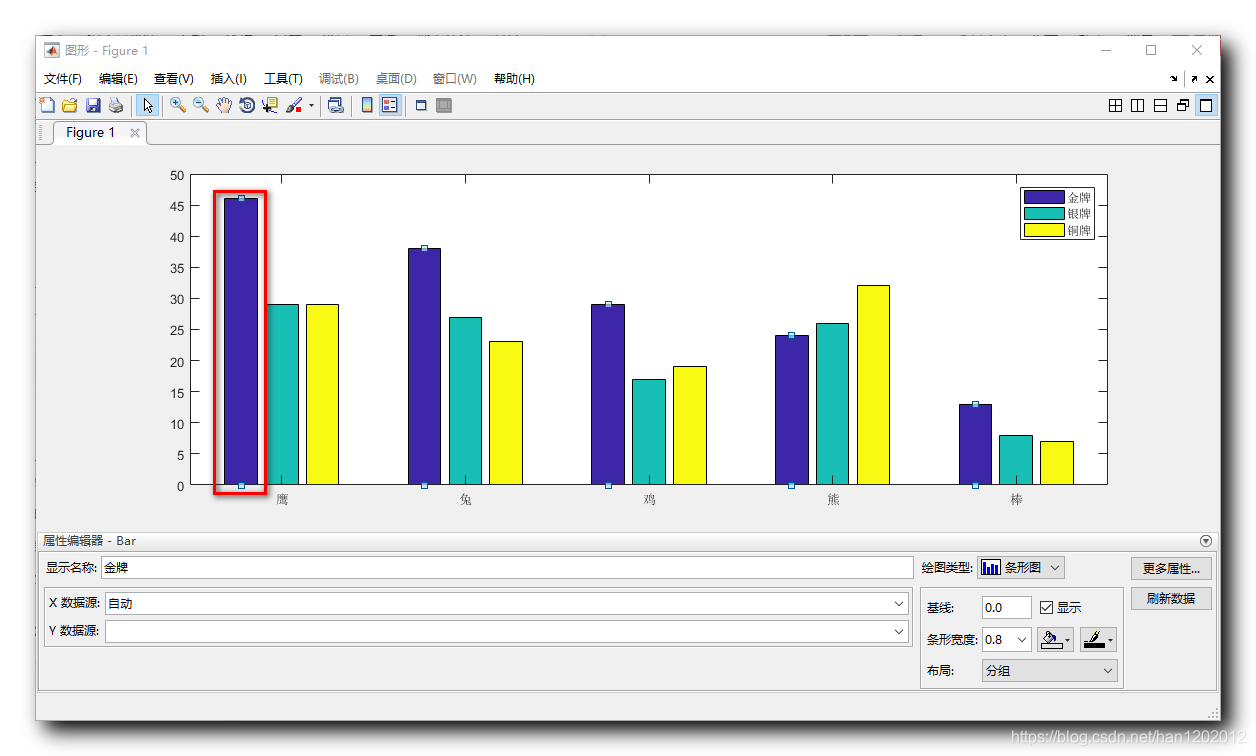Image resolution: width=1256 pixels, height=756 pixels.
Task: Open the bar edge line color picker
Action: tap(1098, 640)
